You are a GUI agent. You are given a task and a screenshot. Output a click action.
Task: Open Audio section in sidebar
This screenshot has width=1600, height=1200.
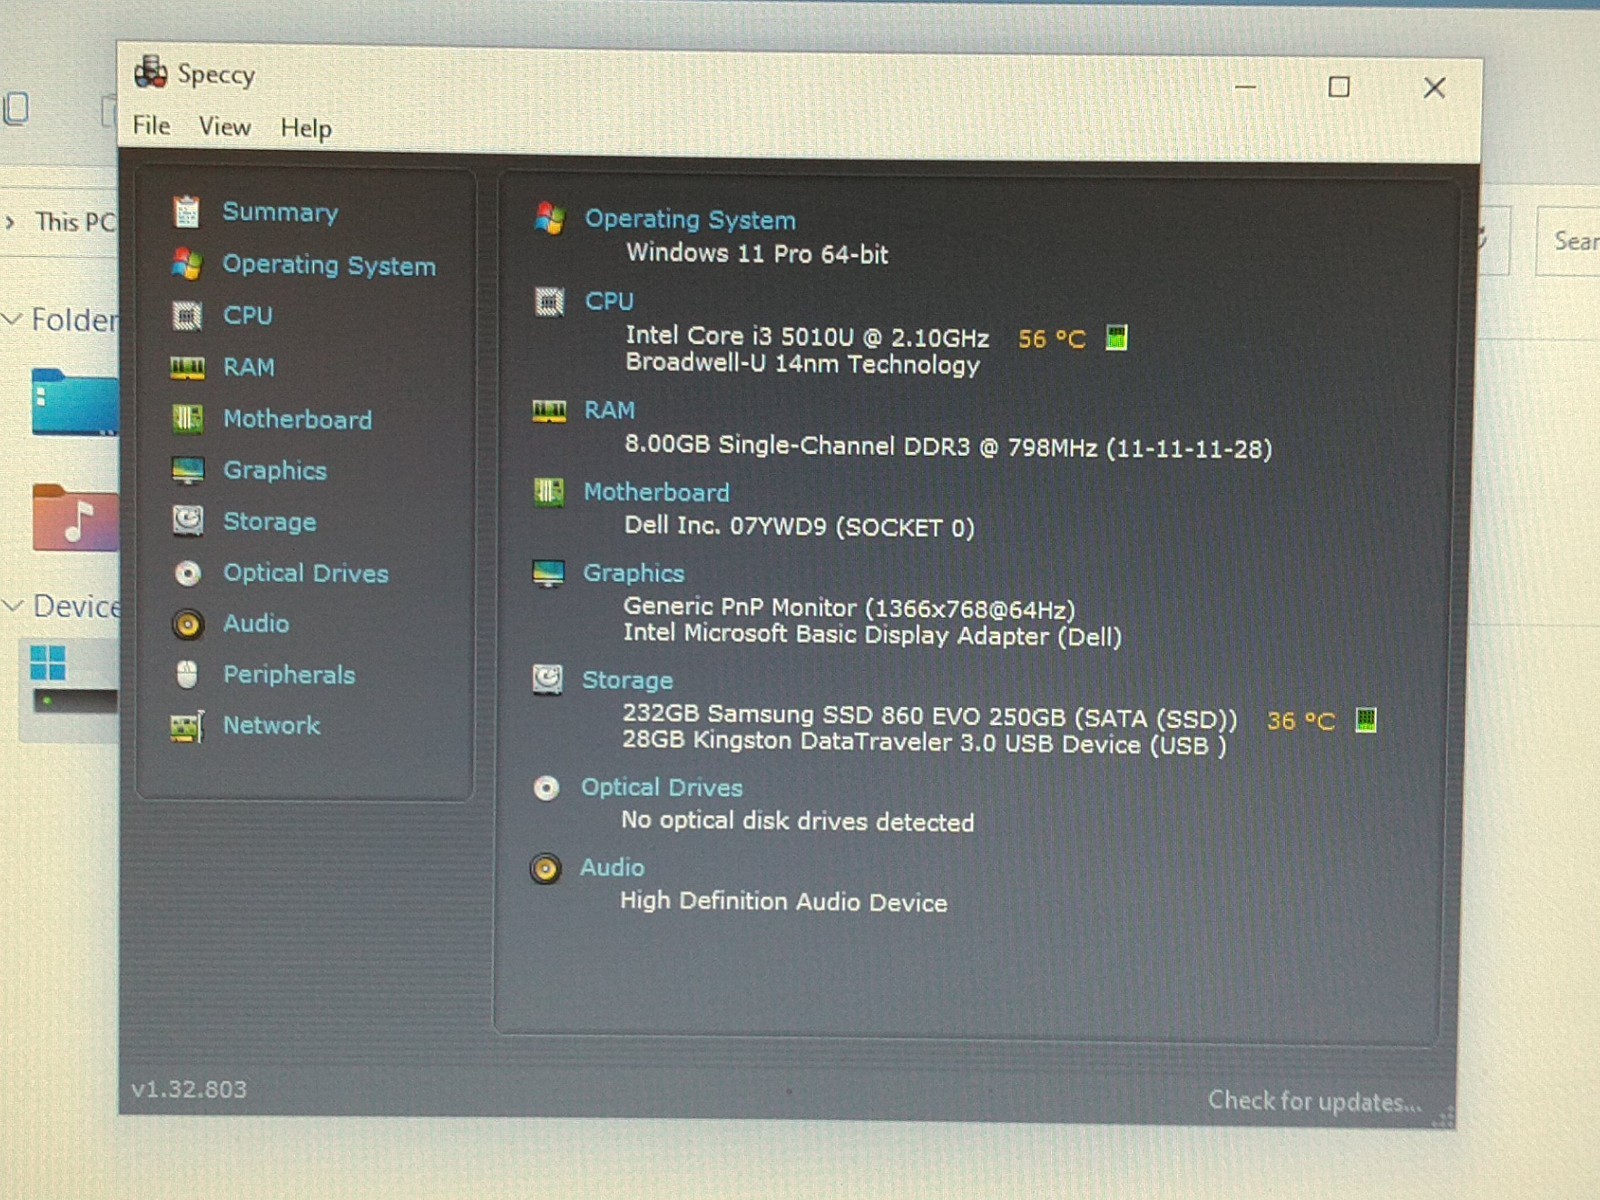pos(256,623)
